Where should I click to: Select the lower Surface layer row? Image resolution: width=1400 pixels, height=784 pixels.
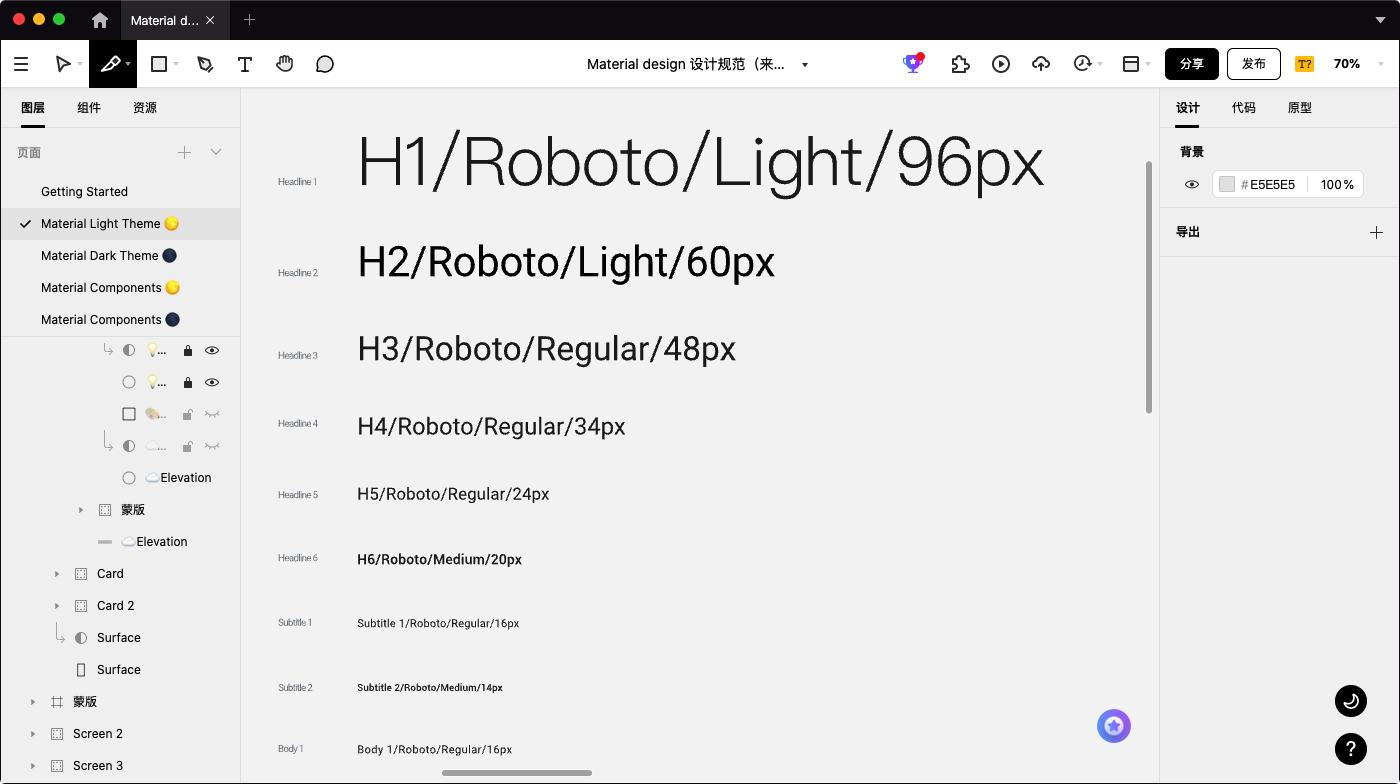pyautogui.click(x=120, y=670)
